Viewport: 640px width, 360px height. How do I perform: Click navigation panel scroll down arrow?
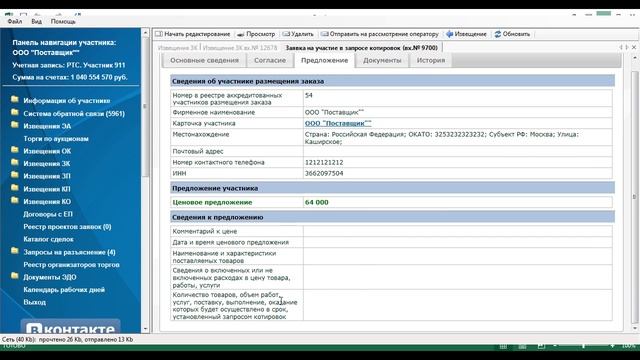pyautogui.click(x=145, y=329)
